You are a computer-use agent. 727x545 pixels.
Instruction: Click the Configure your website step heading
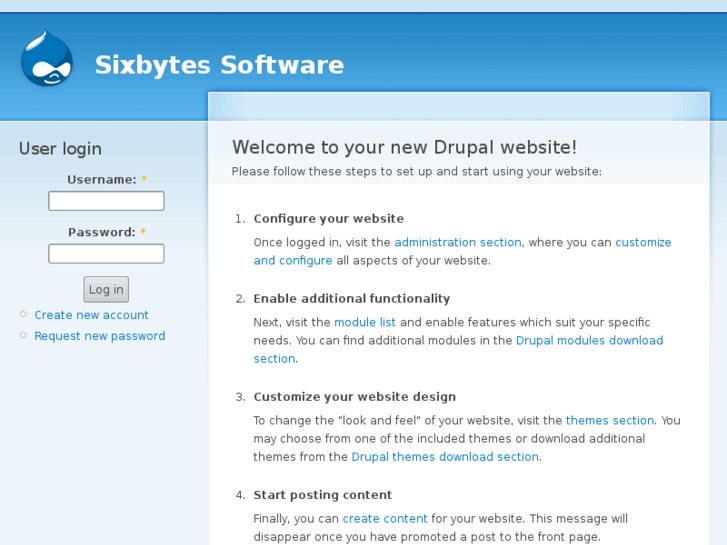pos(329,218)
